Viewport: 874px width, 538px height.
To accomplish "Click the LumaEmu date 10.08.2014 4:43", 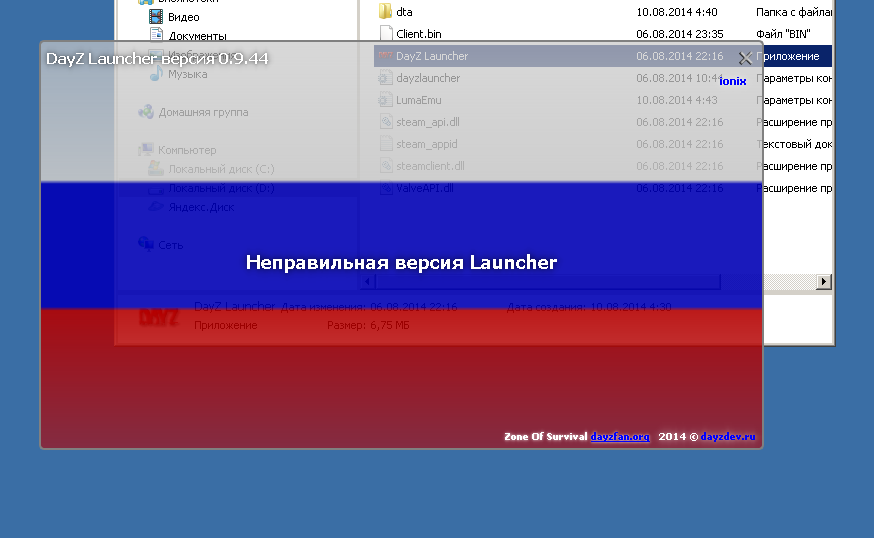I will (677, 100).
